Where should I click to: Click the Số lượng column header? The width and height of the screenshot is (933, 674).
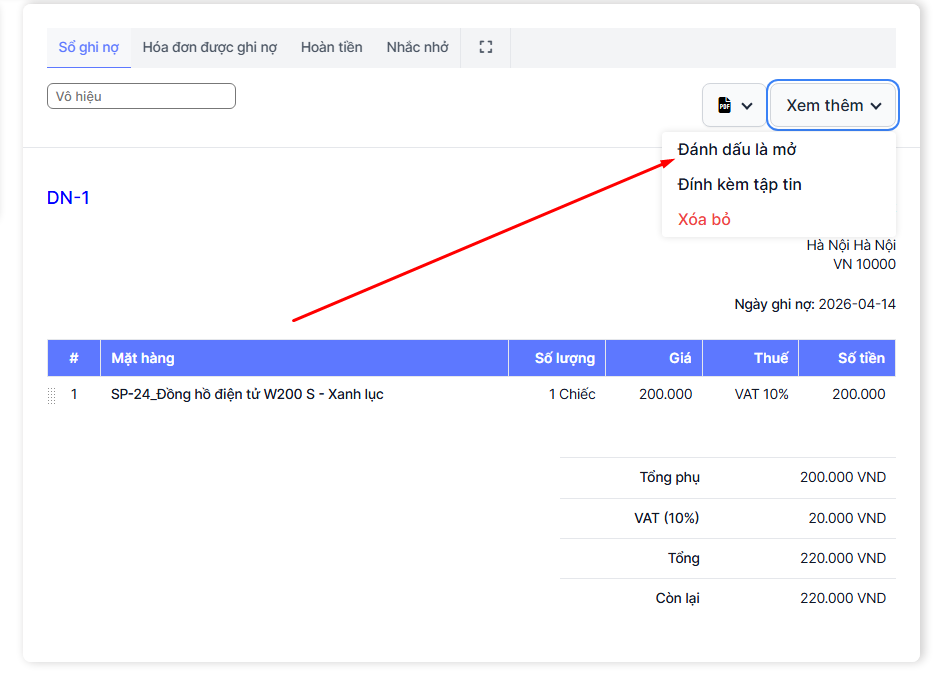[x=564, y=358]
